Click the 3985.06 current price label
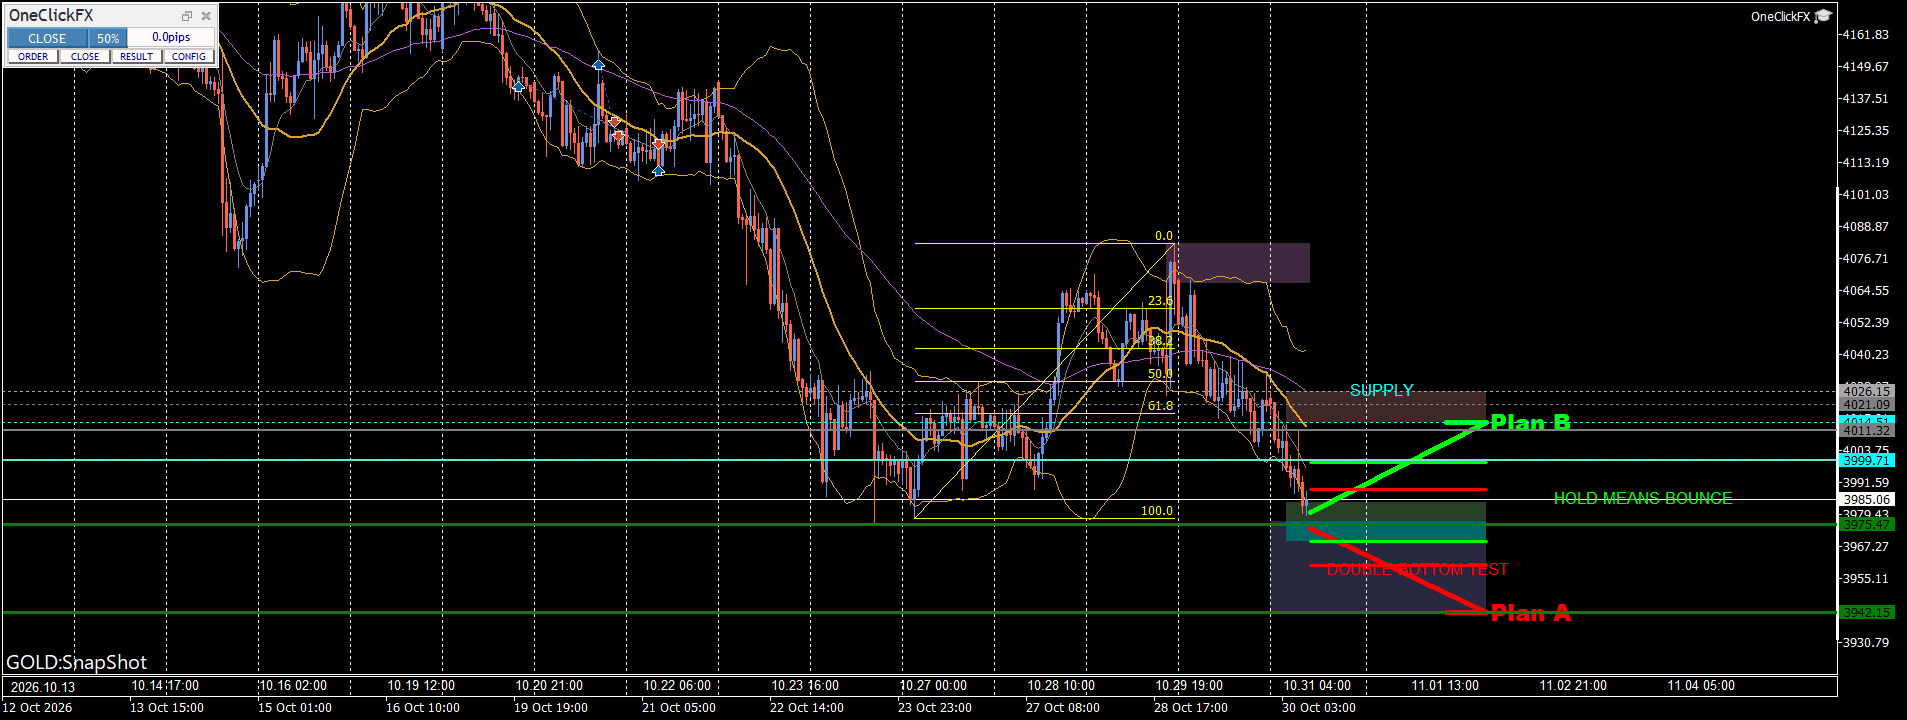 point(1866,499)
